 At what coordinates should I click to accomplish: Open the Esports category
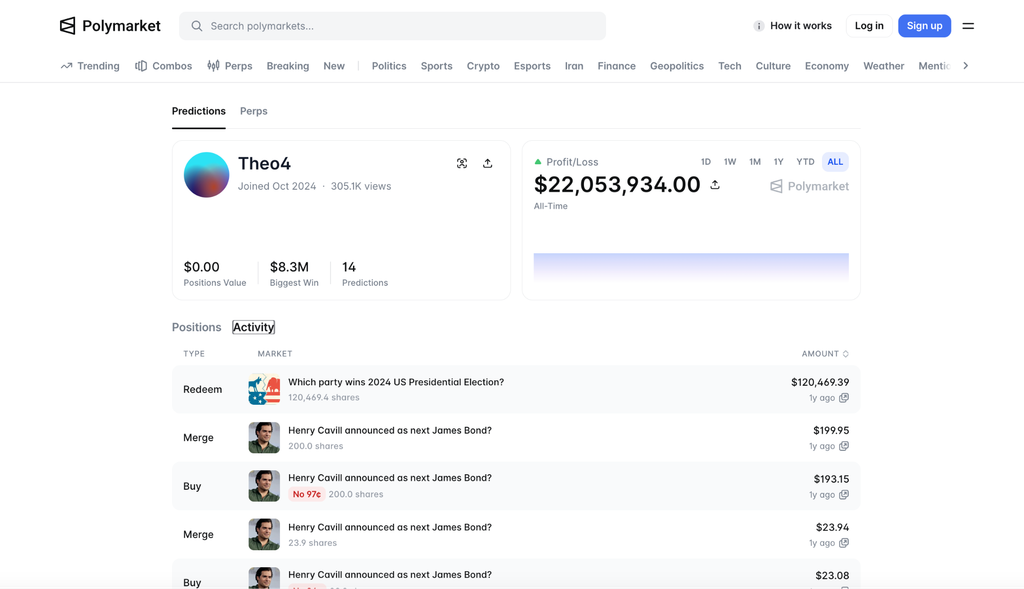[x=532, y=66]
